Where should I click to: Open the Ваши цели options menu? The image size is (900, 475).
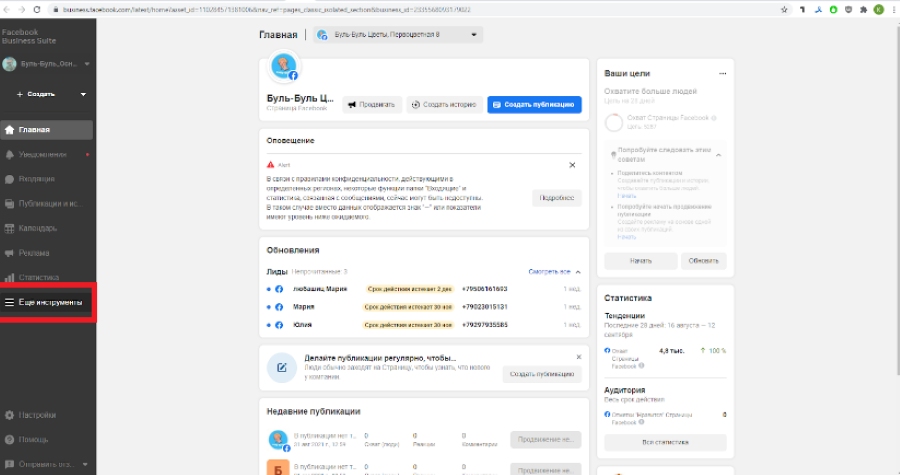[x=723, y=73]
